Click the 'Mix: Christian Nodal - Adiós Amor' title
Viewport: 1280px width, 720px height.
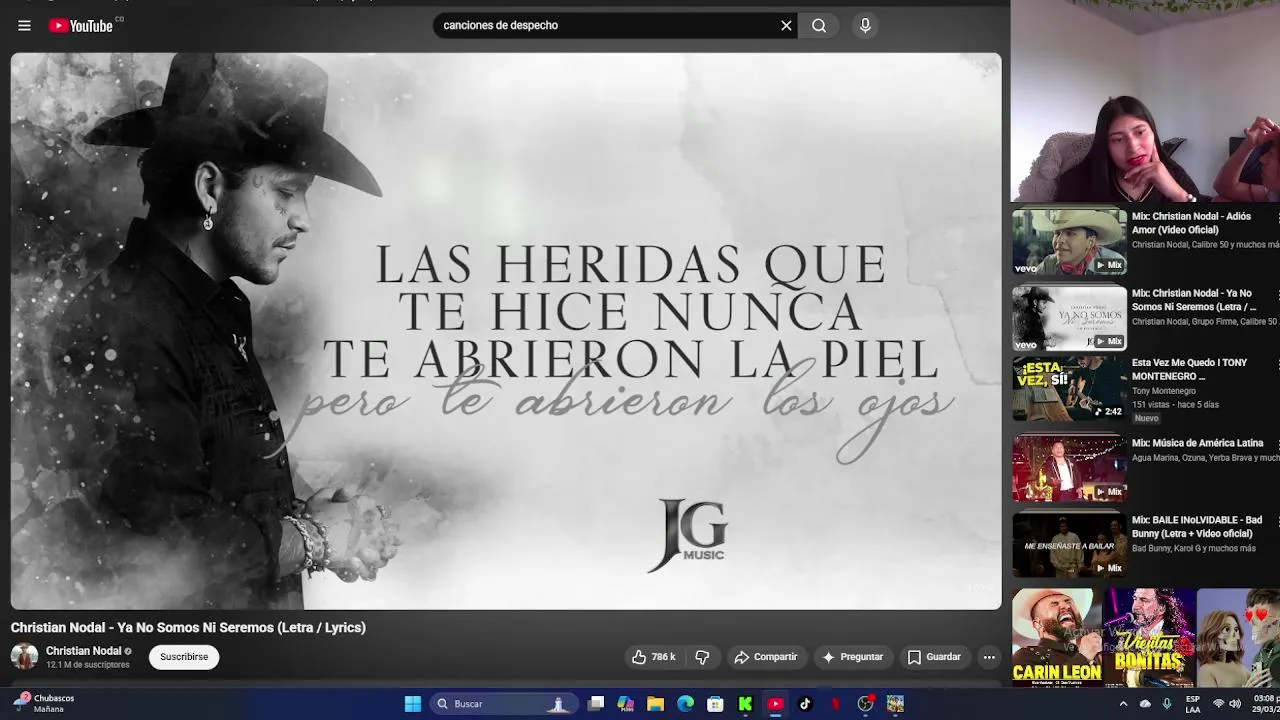[x=1191, y=223]
